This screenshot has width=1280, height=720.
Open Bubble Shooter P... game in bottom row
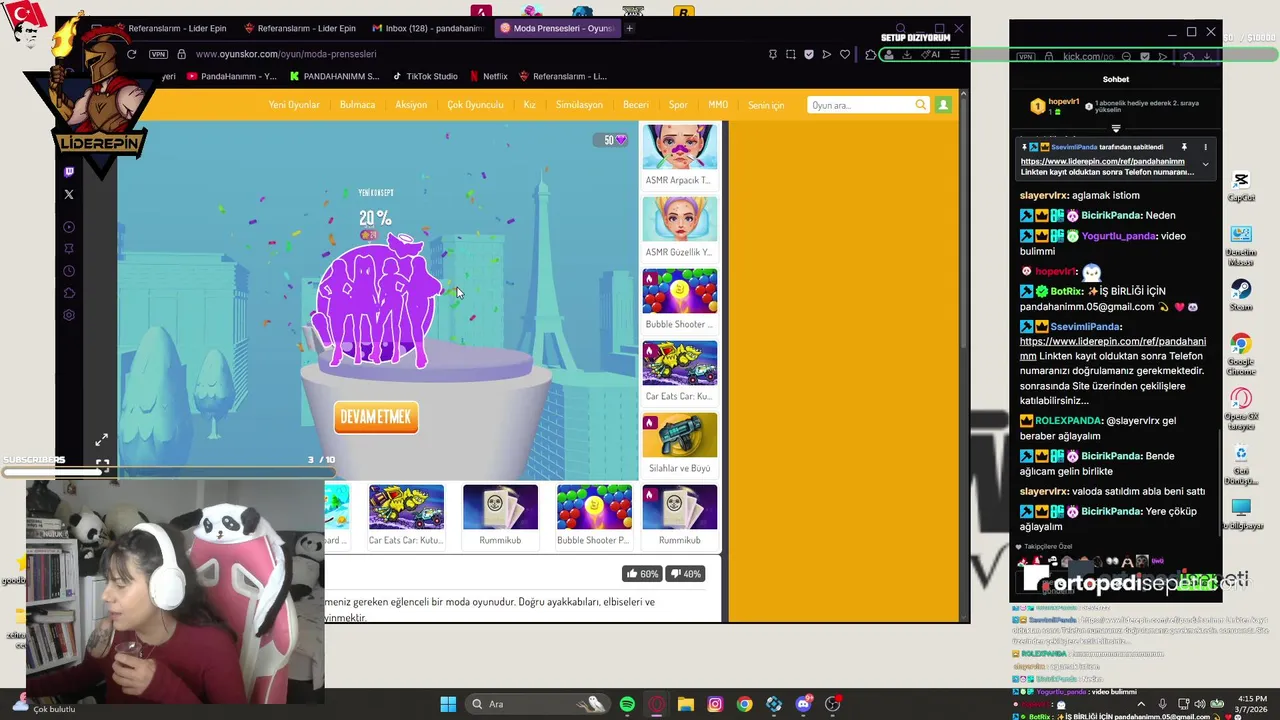[594, 508]
